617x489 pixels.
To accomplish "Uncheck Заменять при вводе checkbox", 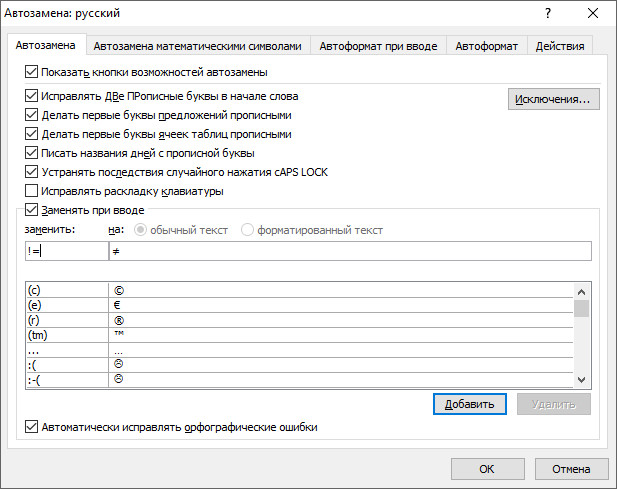I will (31, 210).
